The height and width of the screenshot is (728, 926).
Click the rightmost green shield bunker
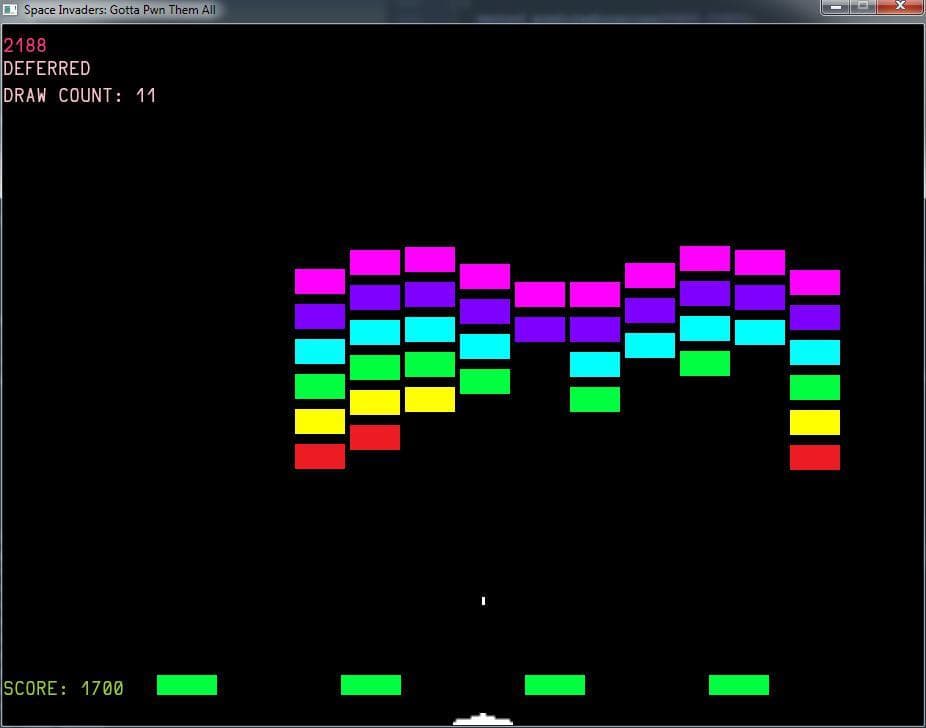[x=739, y=685]
